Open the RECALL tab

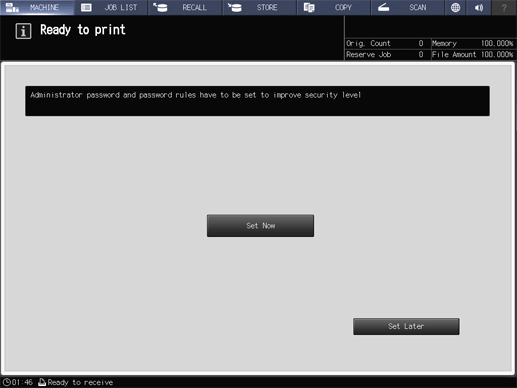point(185,7)
